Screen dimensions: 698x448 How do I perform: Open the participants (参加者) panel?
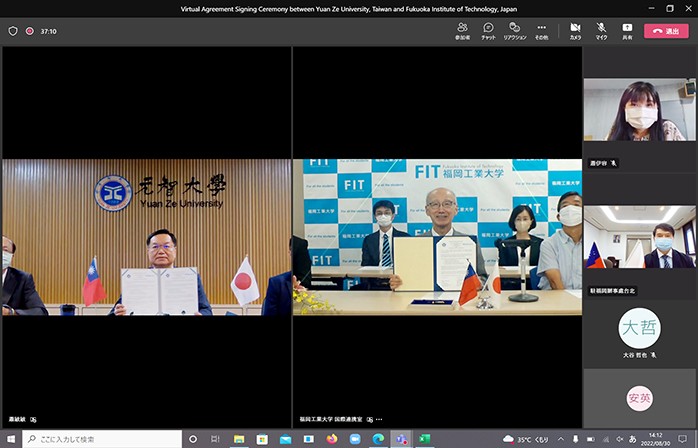pos(463,31)
